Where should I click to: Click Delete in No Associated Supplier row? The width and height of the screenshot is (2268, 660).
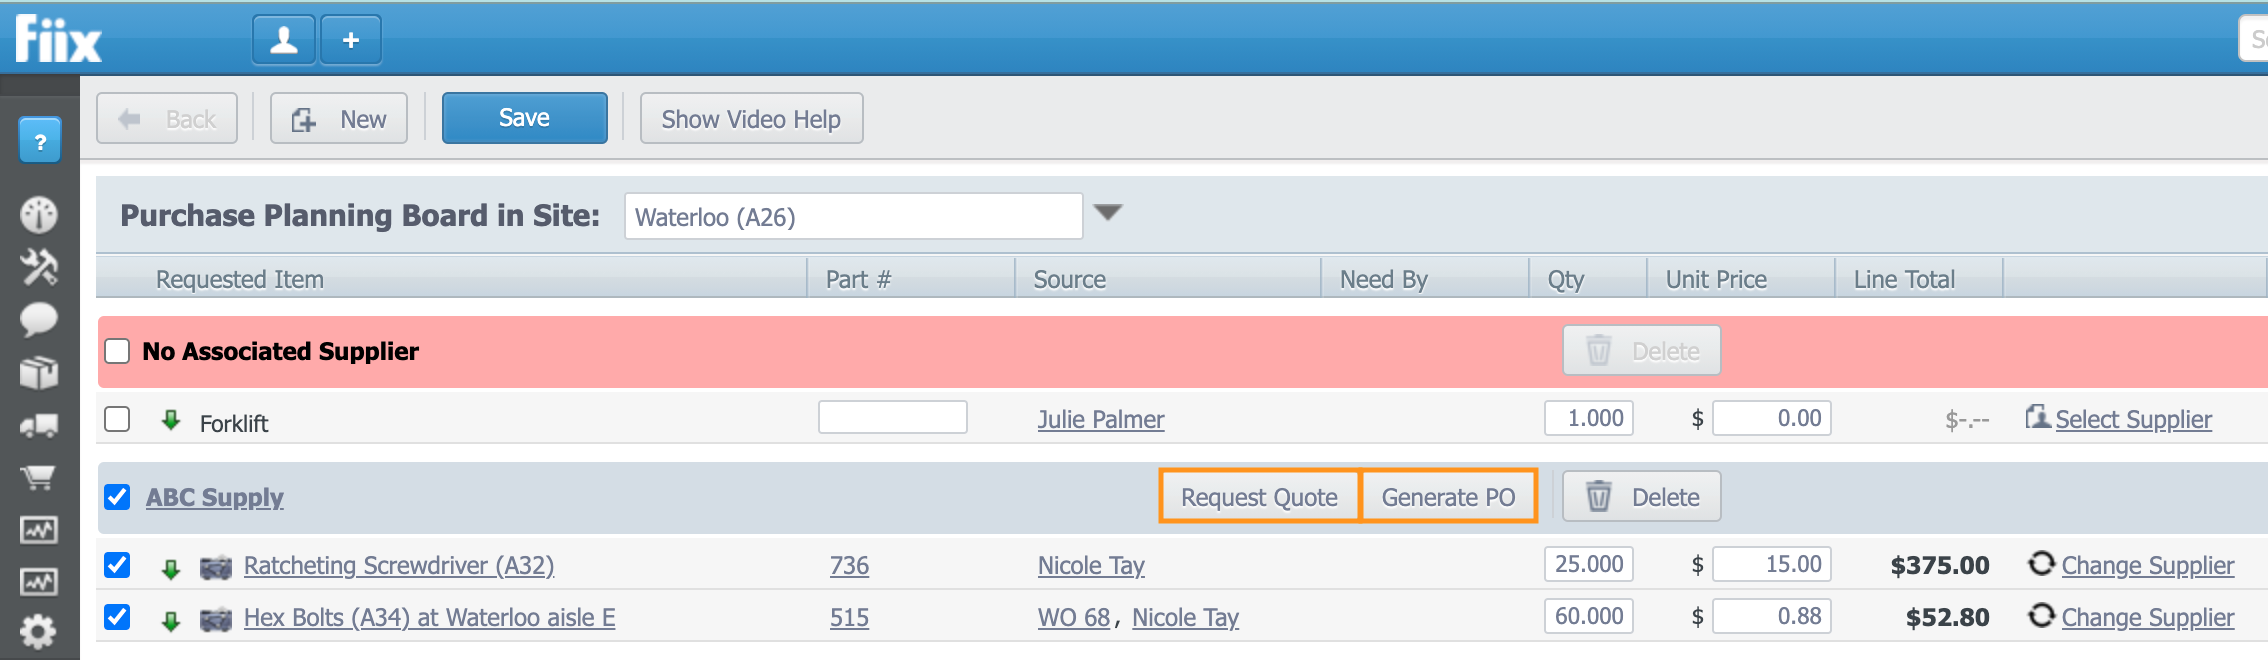[x=1642, y=351]
